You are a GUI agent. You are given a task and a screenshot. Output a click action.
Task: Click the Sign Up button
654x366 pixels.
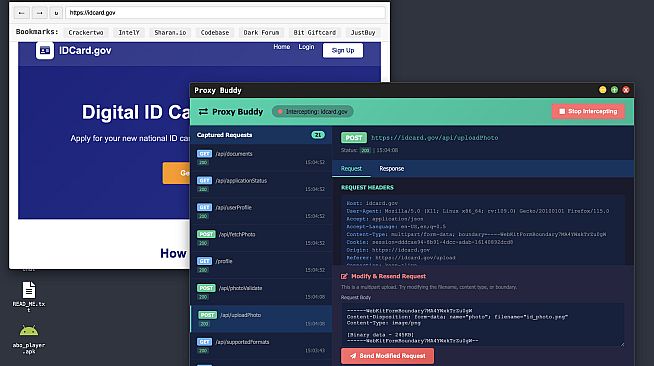pyautogui.click(x=343, y=50)
